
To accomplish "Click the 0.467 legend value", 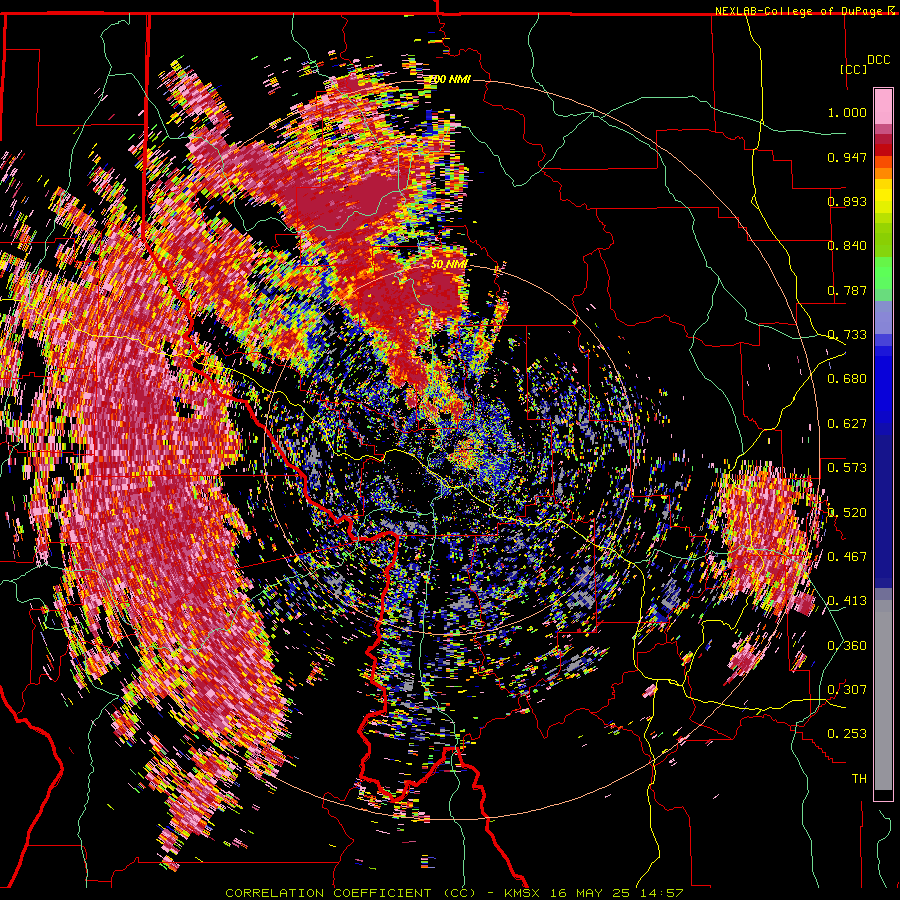I will (x=847, y=557).
